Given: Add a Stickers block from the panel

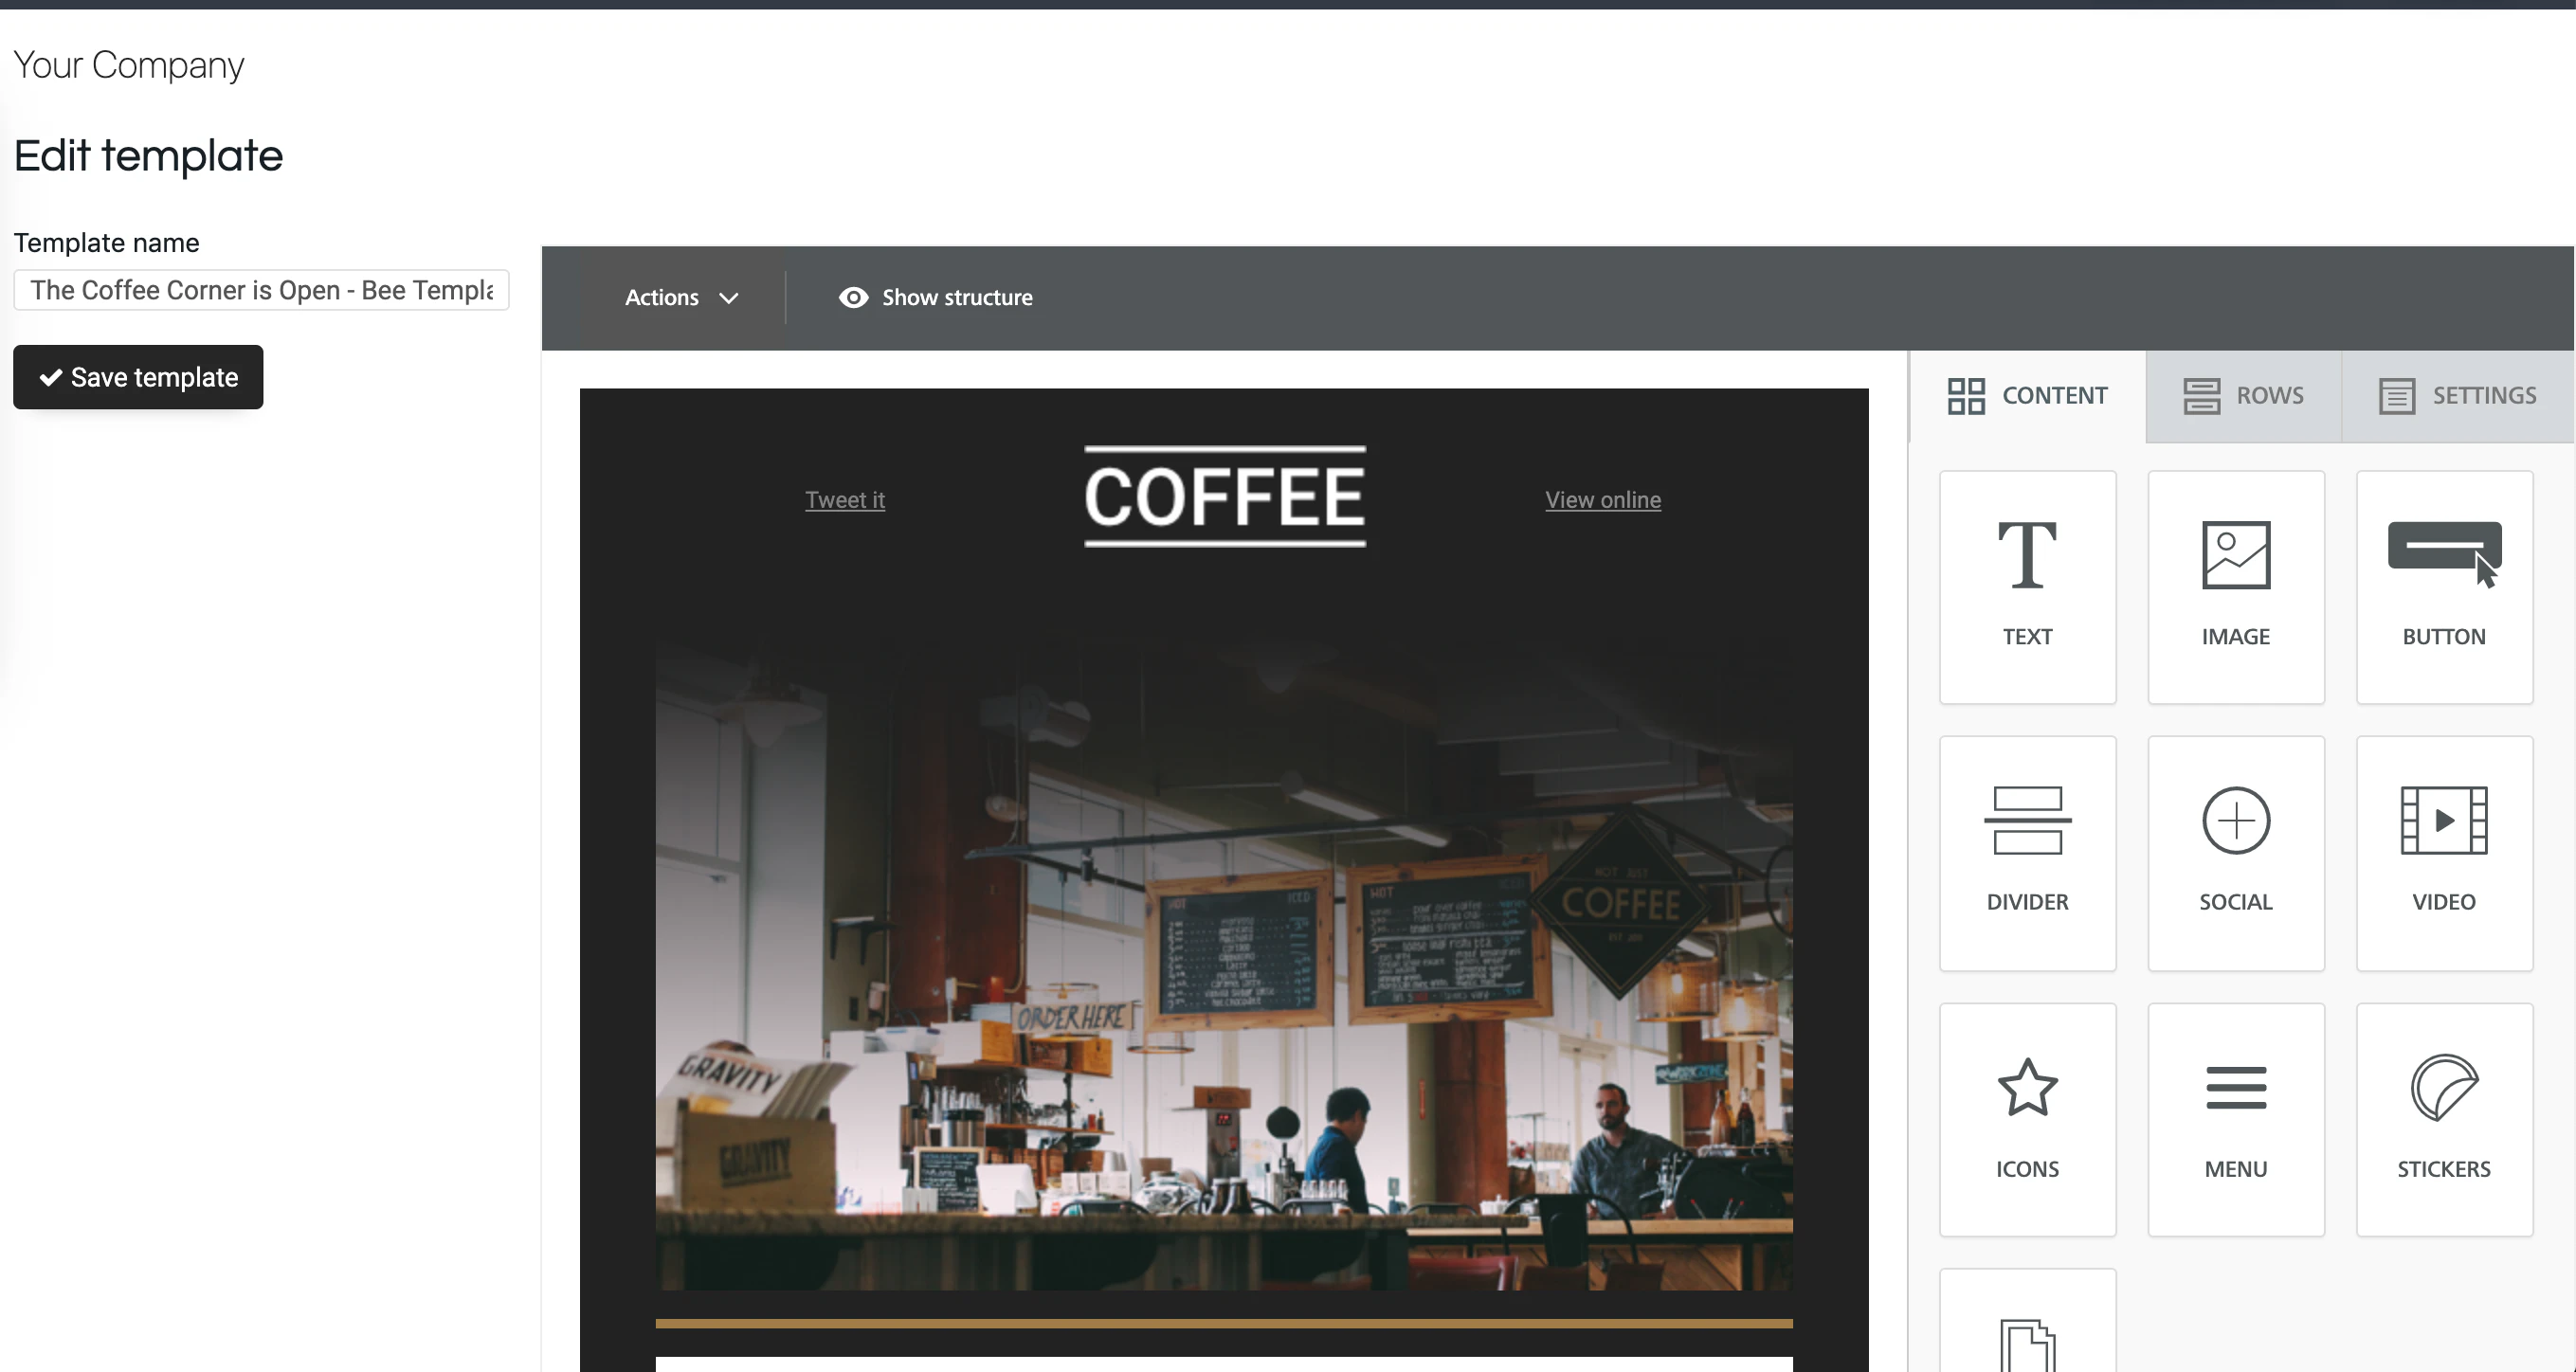Looking at the screenshot, I should coord(2443,1119).
